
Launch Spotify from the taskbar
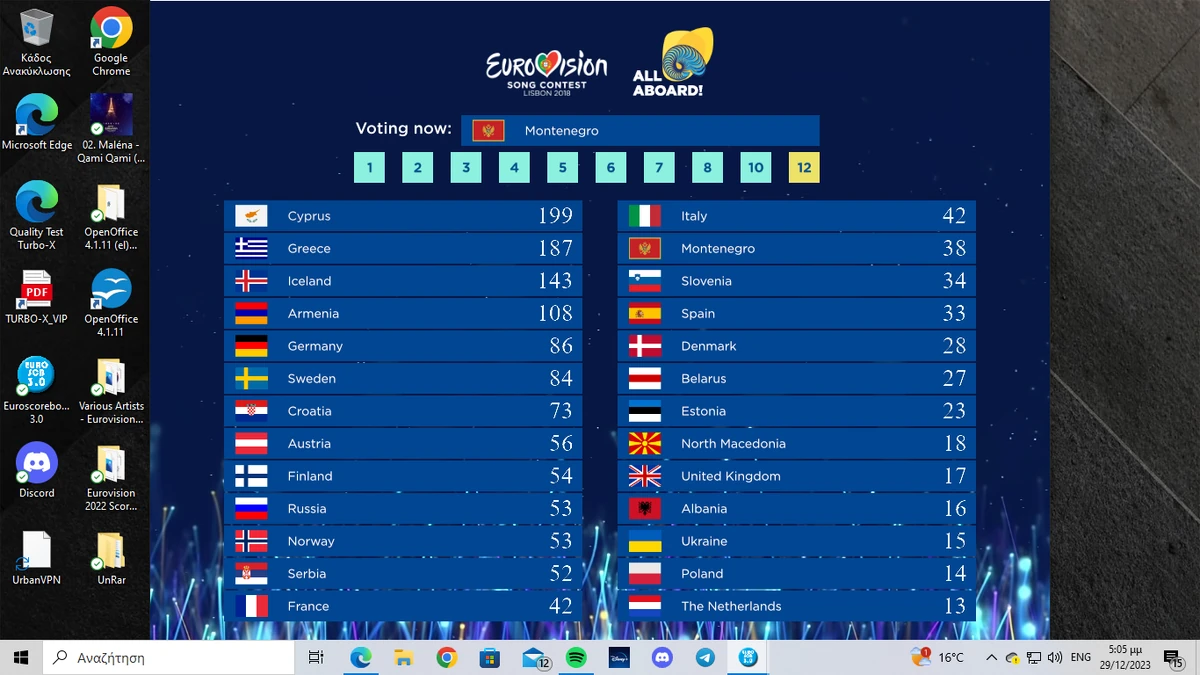tap(575, 657)
